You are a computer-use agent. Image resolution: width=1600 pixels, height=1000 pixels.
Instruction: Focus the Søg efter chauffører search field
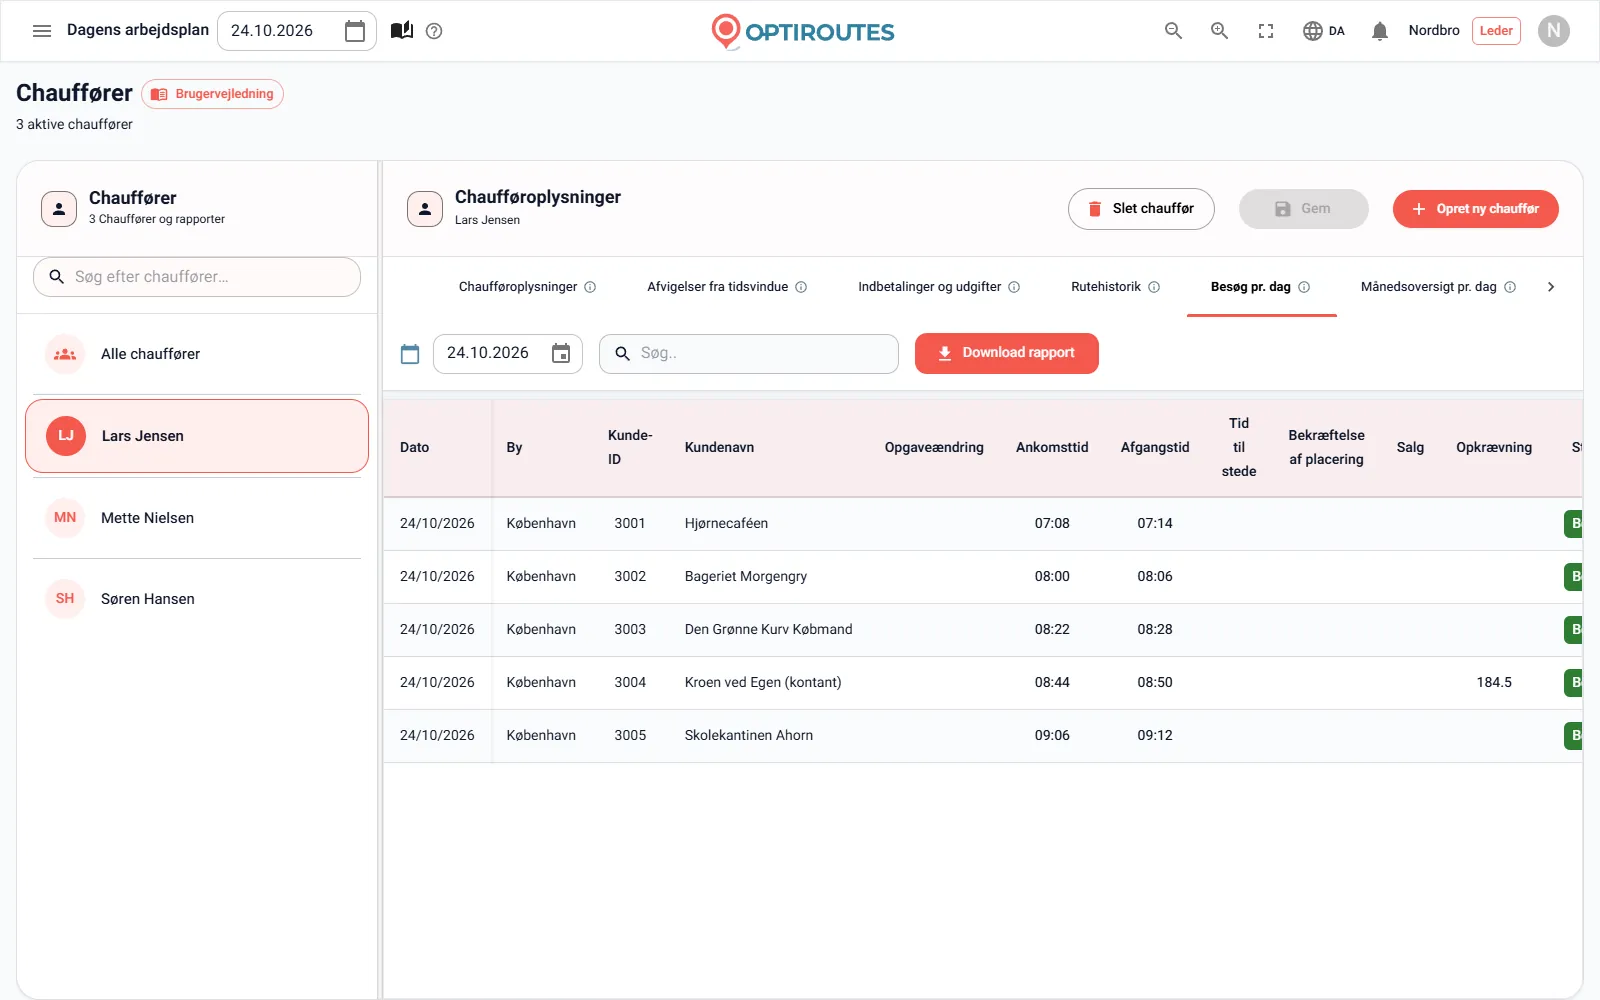point(197,277)
